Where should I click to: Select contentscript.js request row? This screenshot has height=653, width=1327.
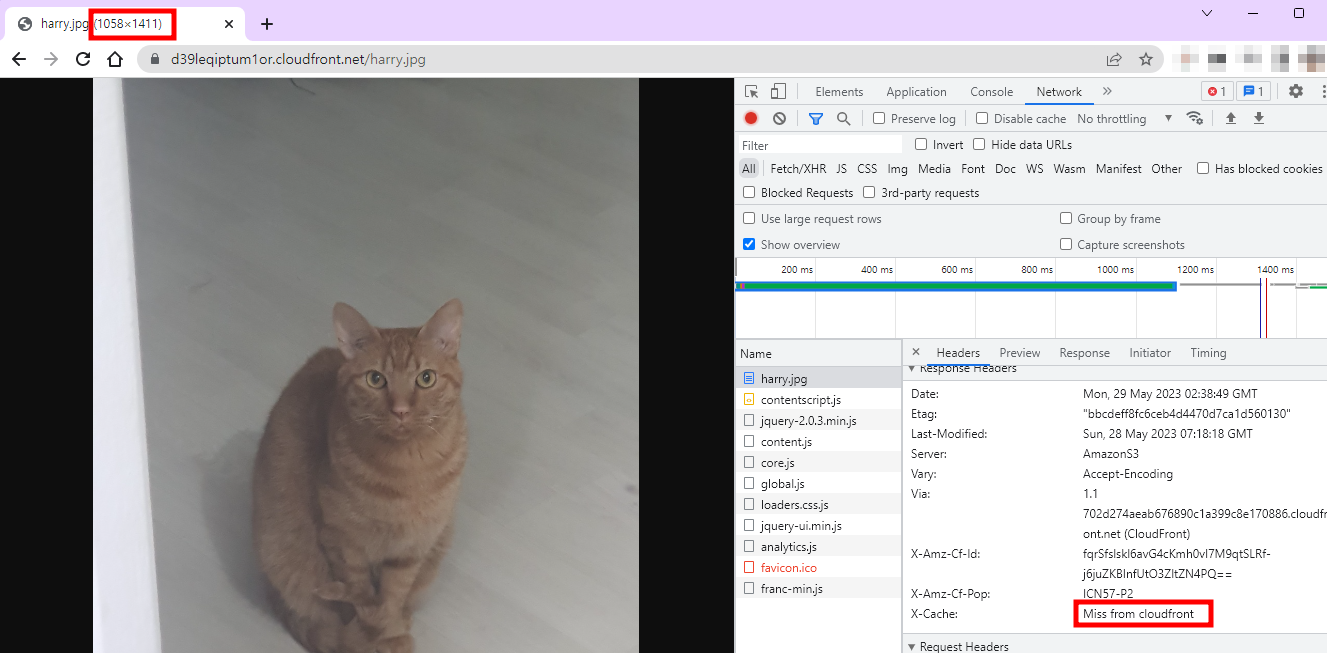pos(819,399)
